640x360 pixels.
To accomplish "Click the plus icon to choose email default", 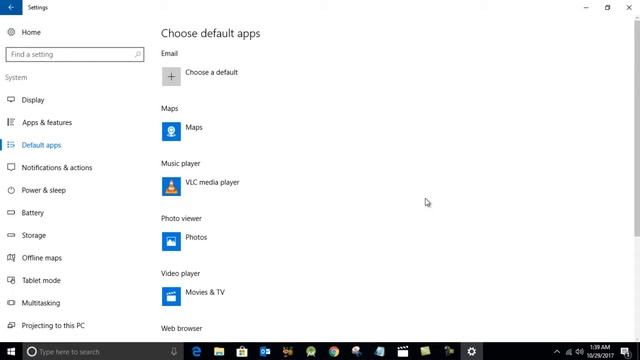I will tap(171, 76).
